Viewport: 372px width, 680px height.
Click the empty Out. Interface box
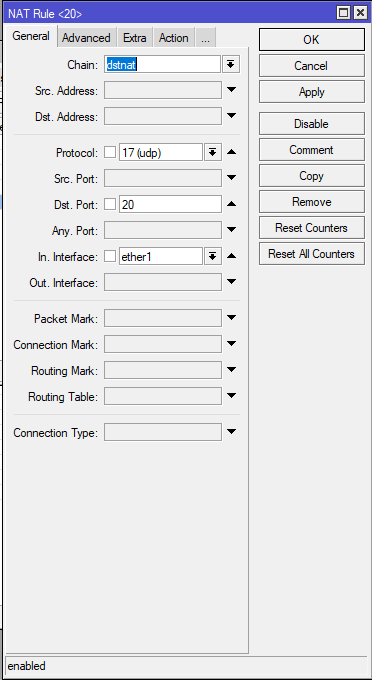pyautogui.click(x=163, y=282)
